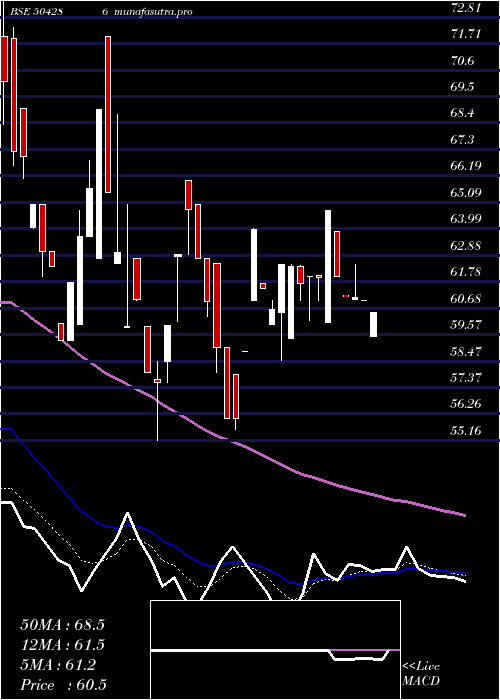Select the 66.19 price axis label
Viewport: 500px width, 700px height.
click(x=466, y=166)
